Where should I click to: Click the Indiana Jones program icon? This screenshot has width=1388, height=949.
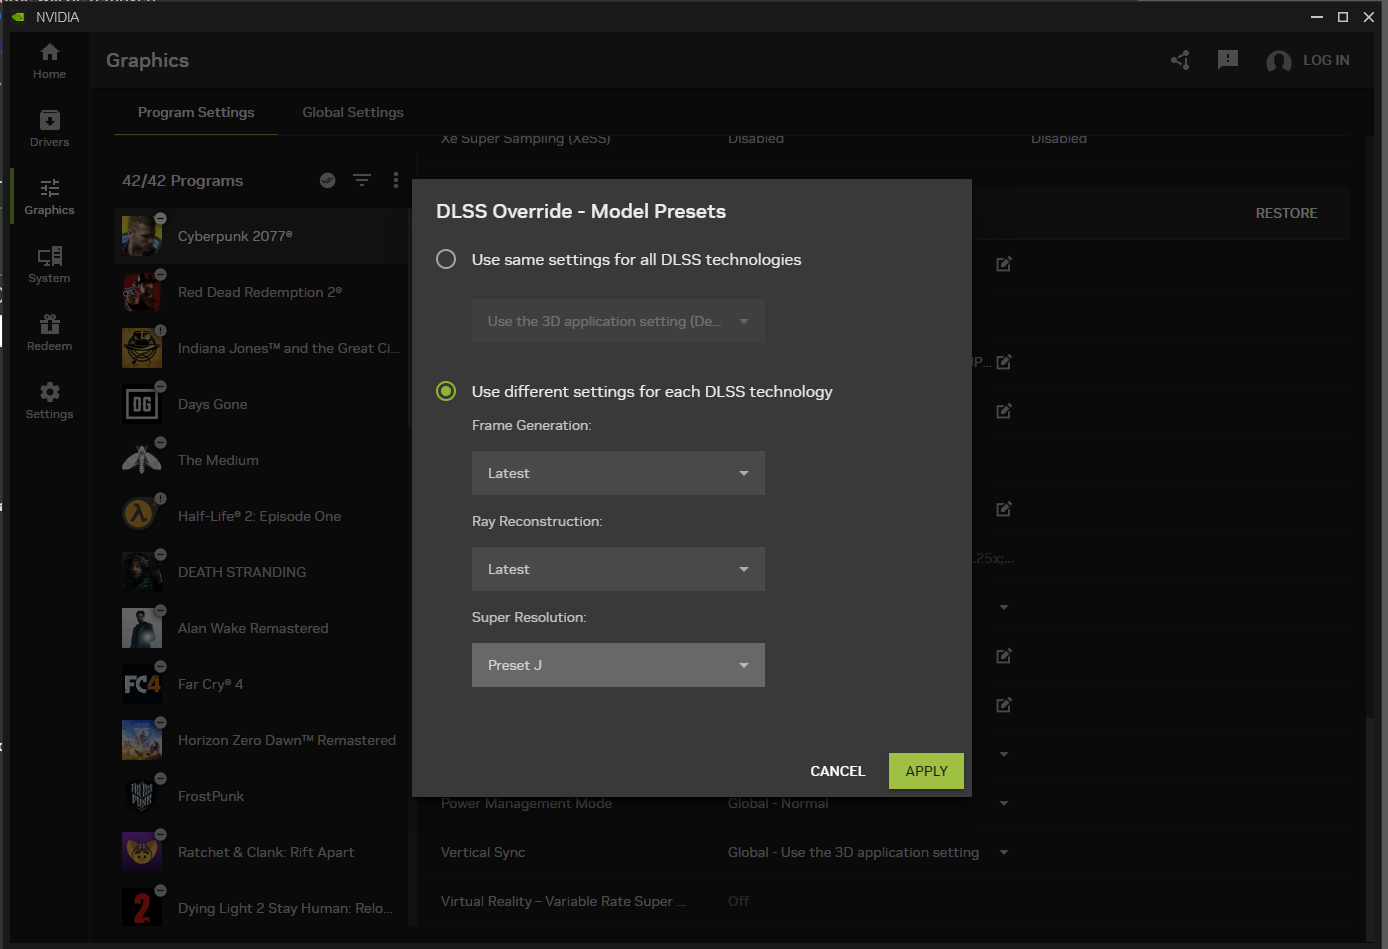tap(142, 348)
